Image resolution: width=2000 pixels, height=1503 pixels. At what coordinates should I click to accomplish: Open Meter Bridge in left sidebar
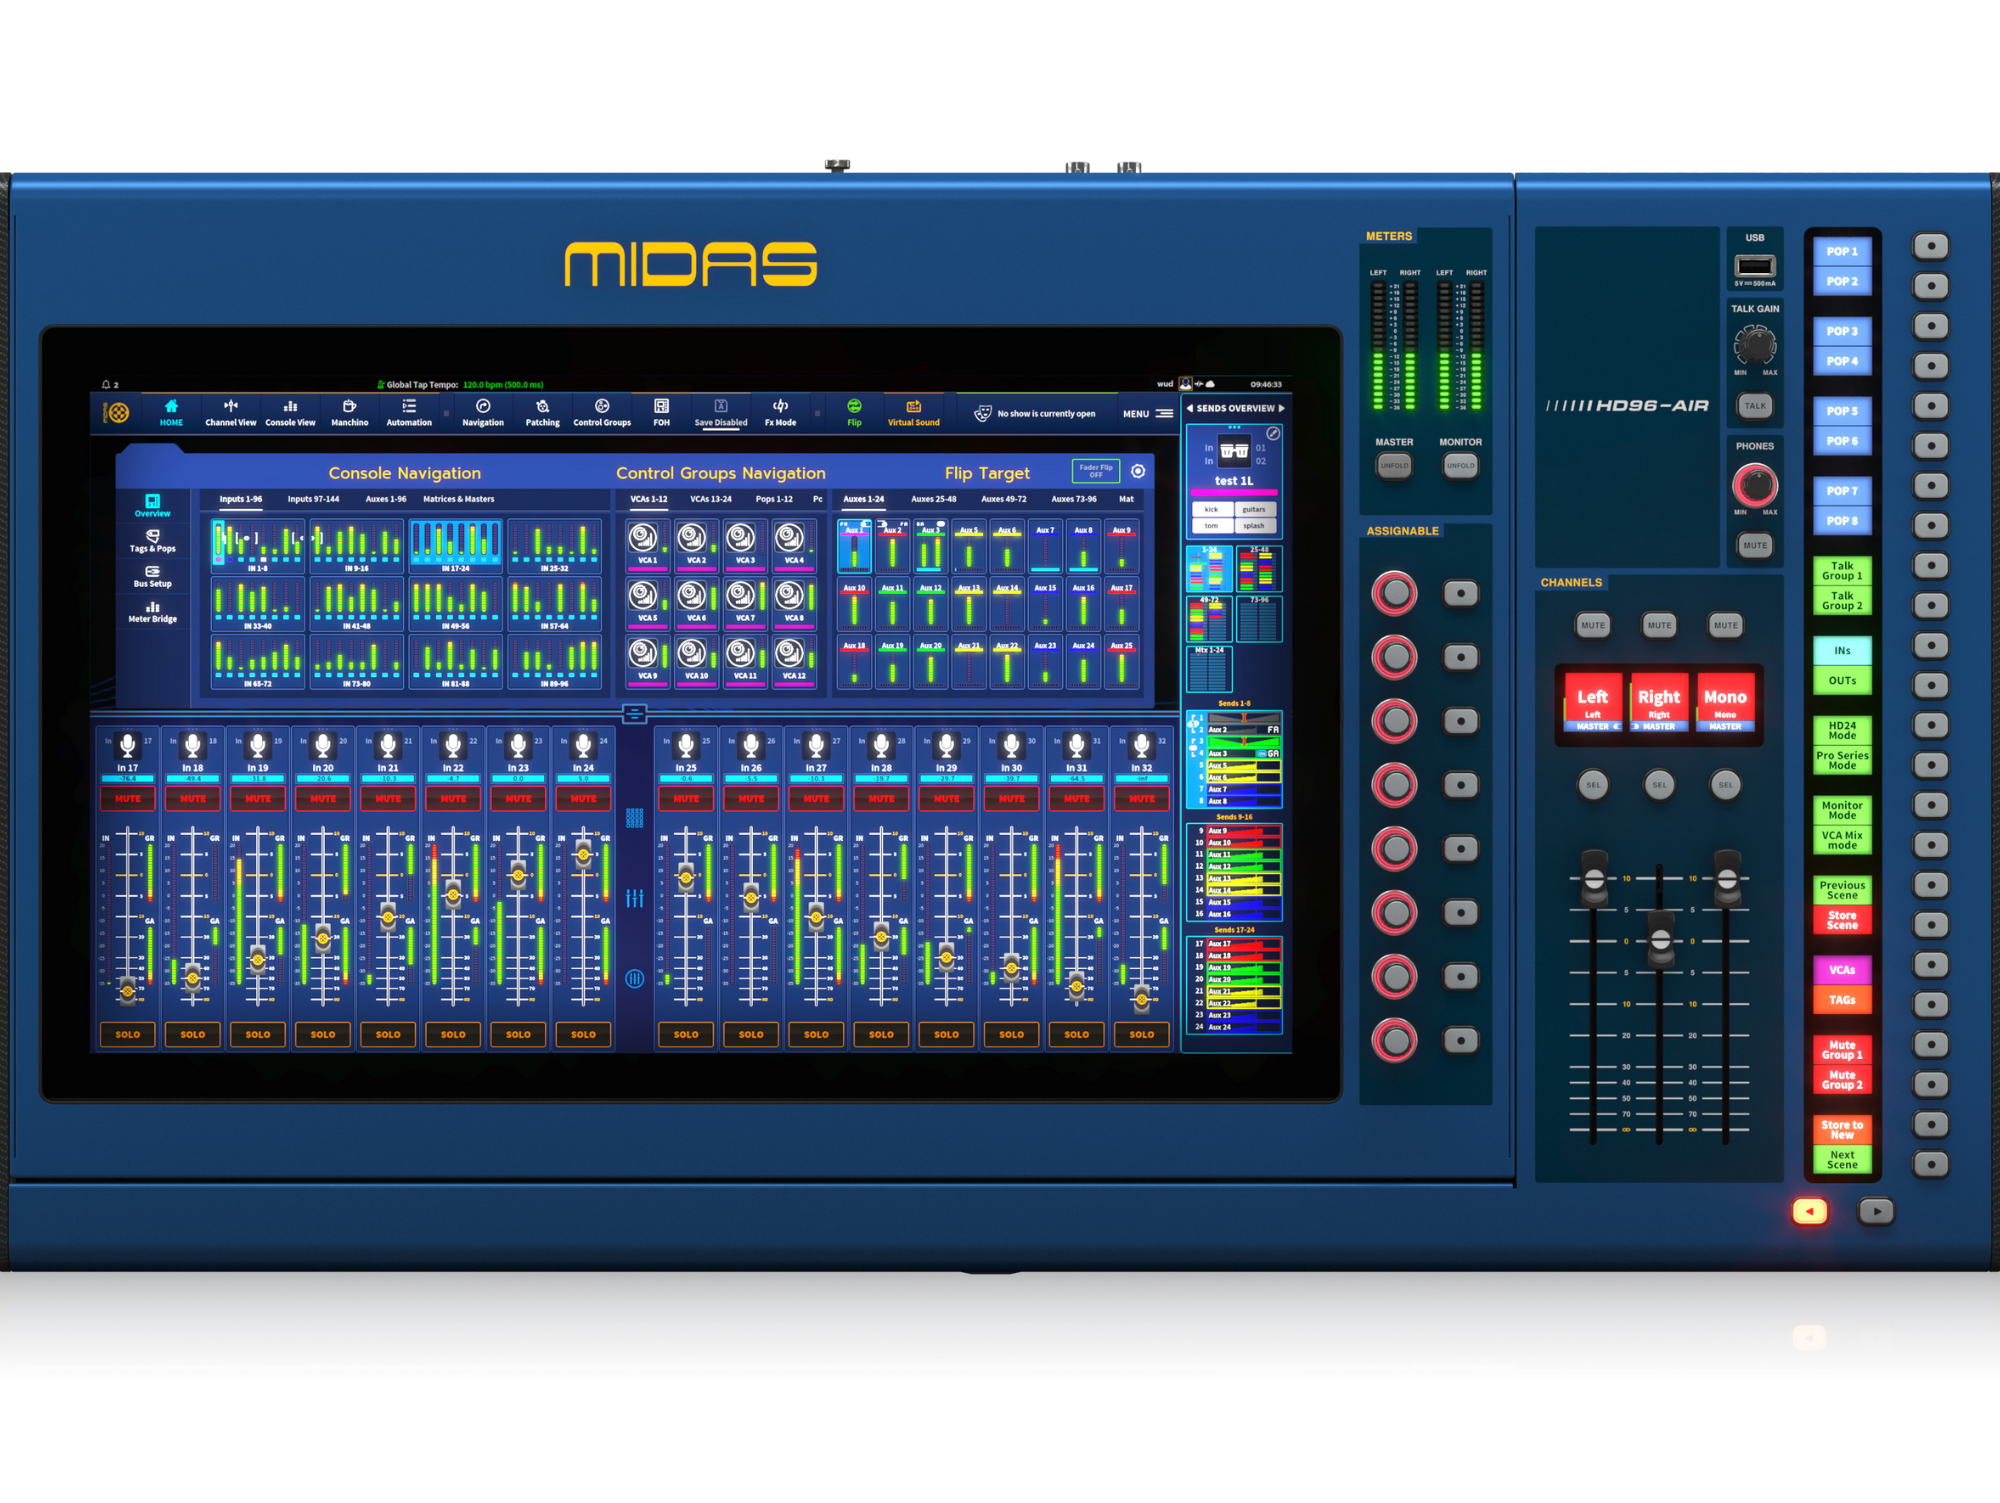(152, 611)
